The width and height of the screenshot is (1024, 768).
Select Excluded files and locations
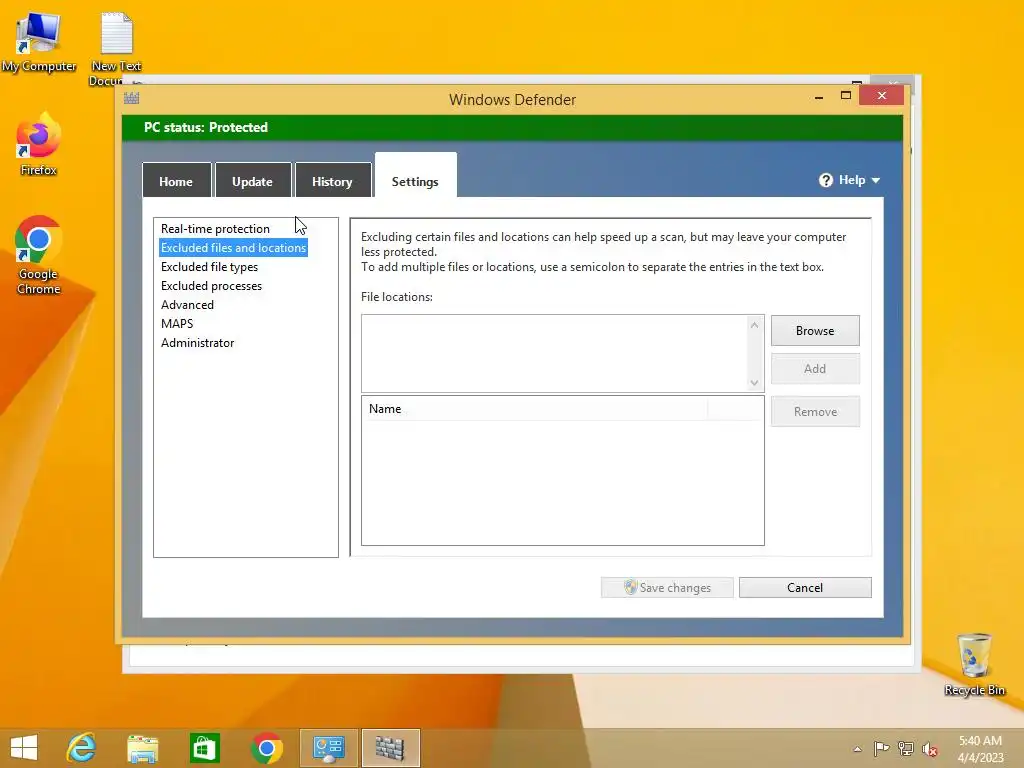coord(233,248)
